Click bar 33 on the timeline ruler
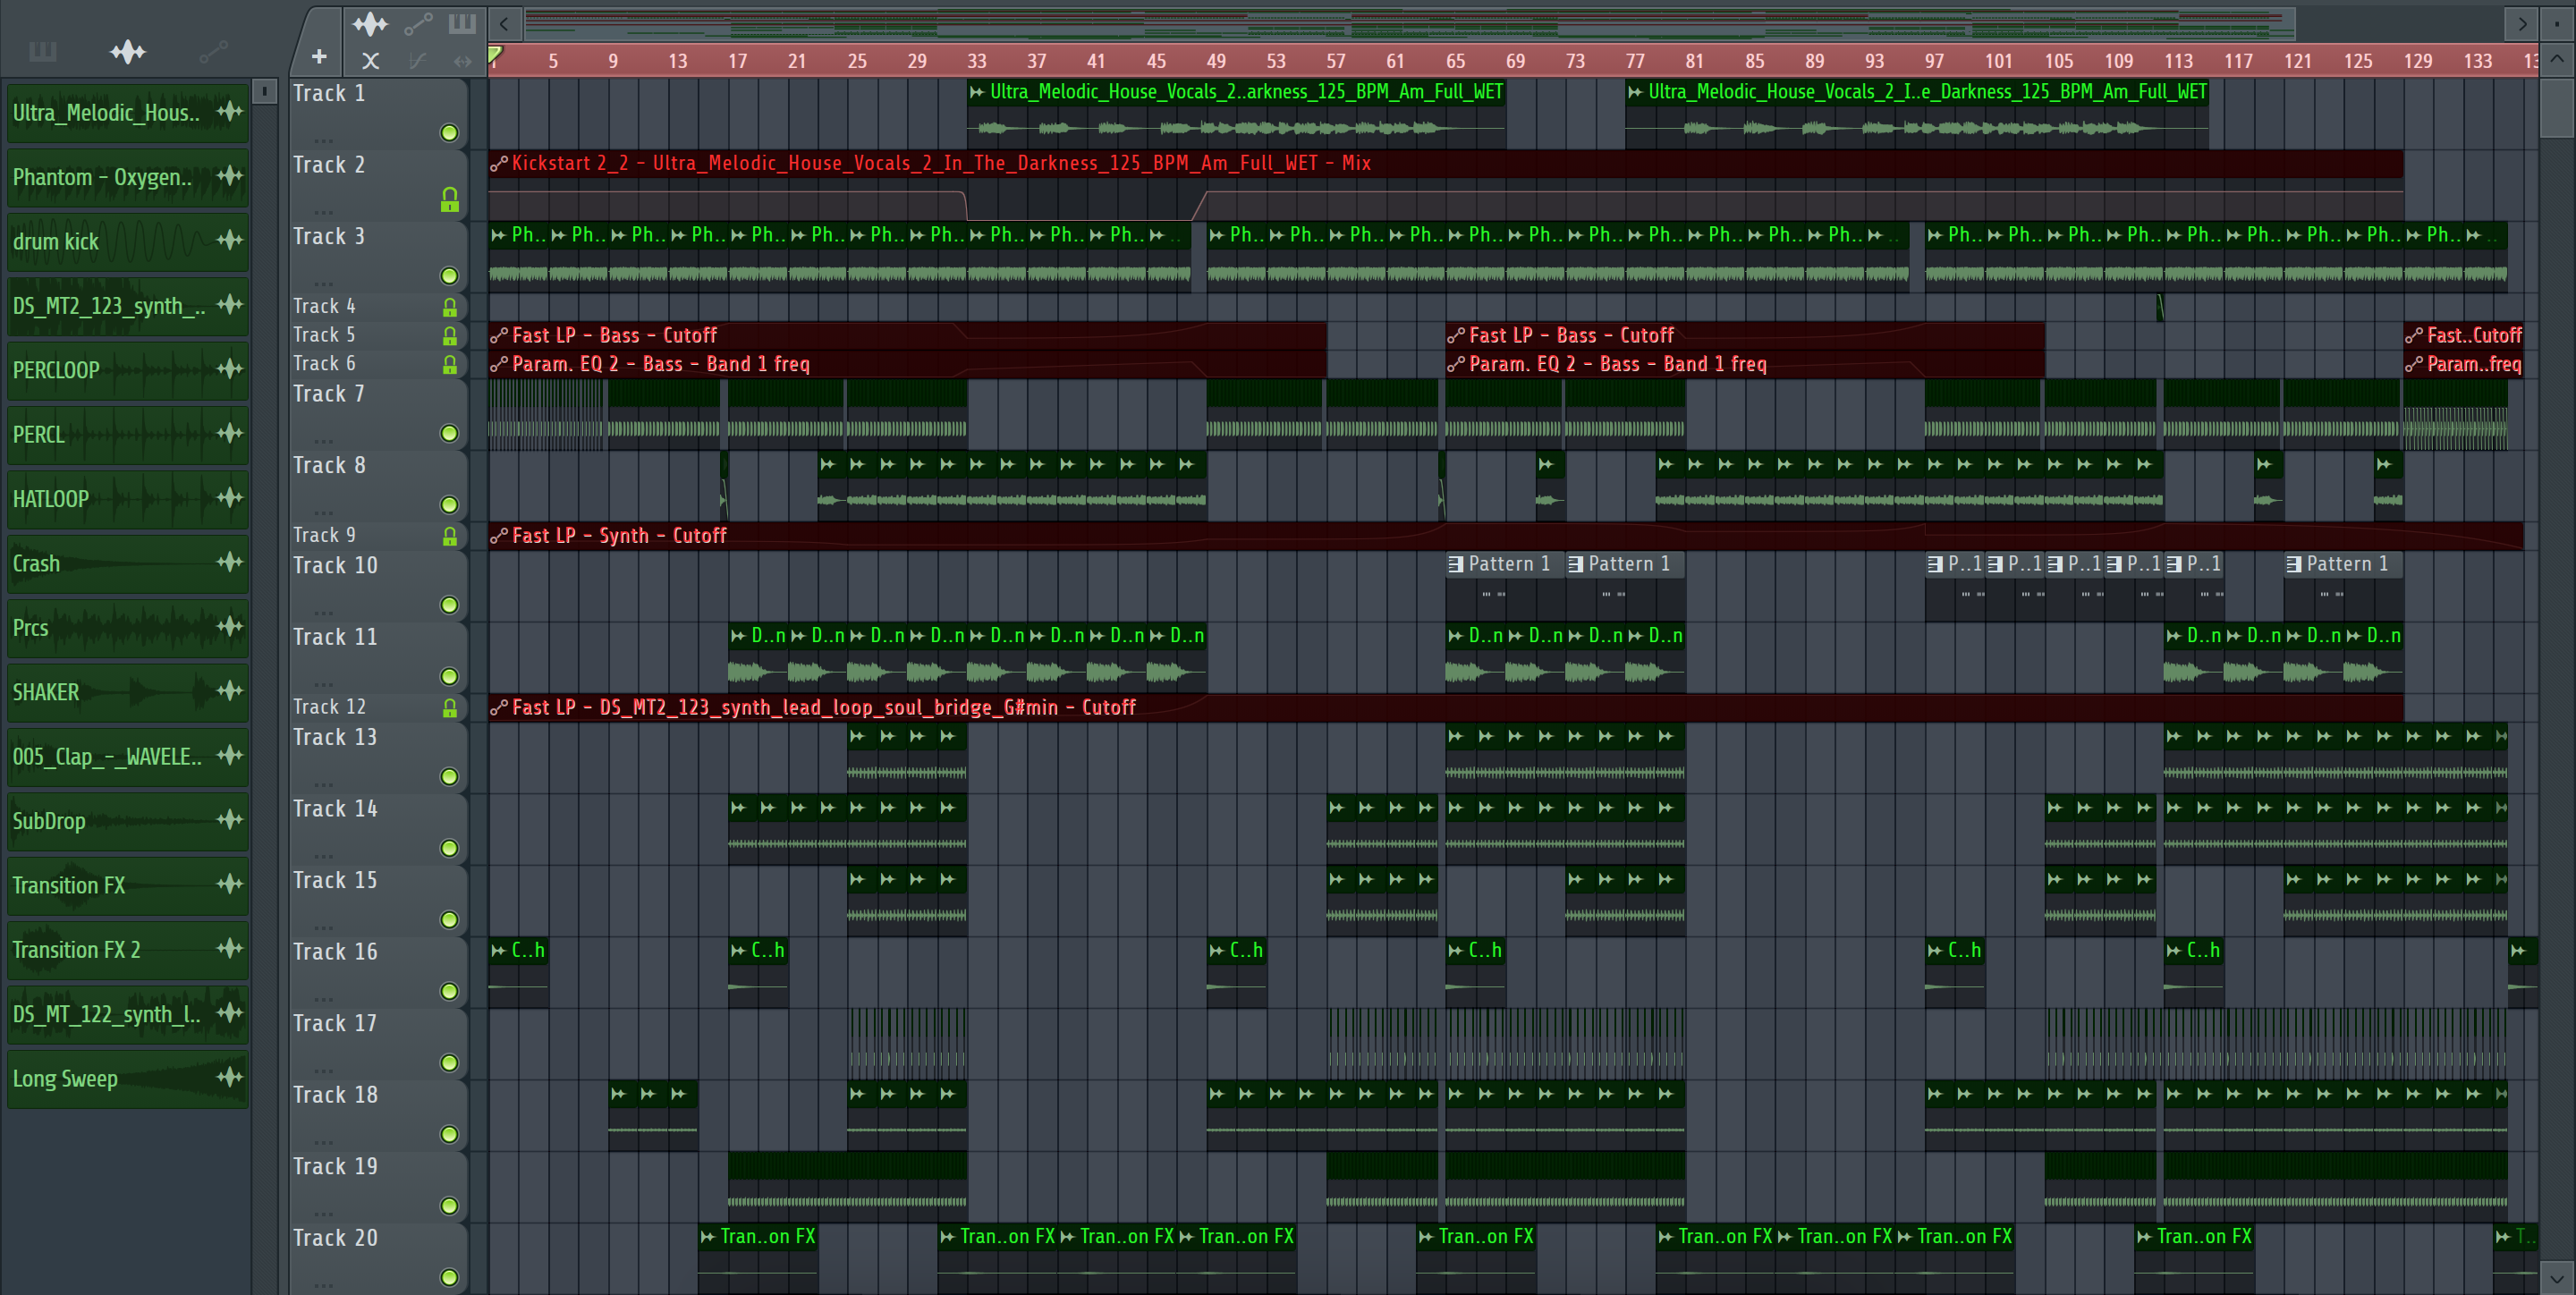 (x=976, y=61)
